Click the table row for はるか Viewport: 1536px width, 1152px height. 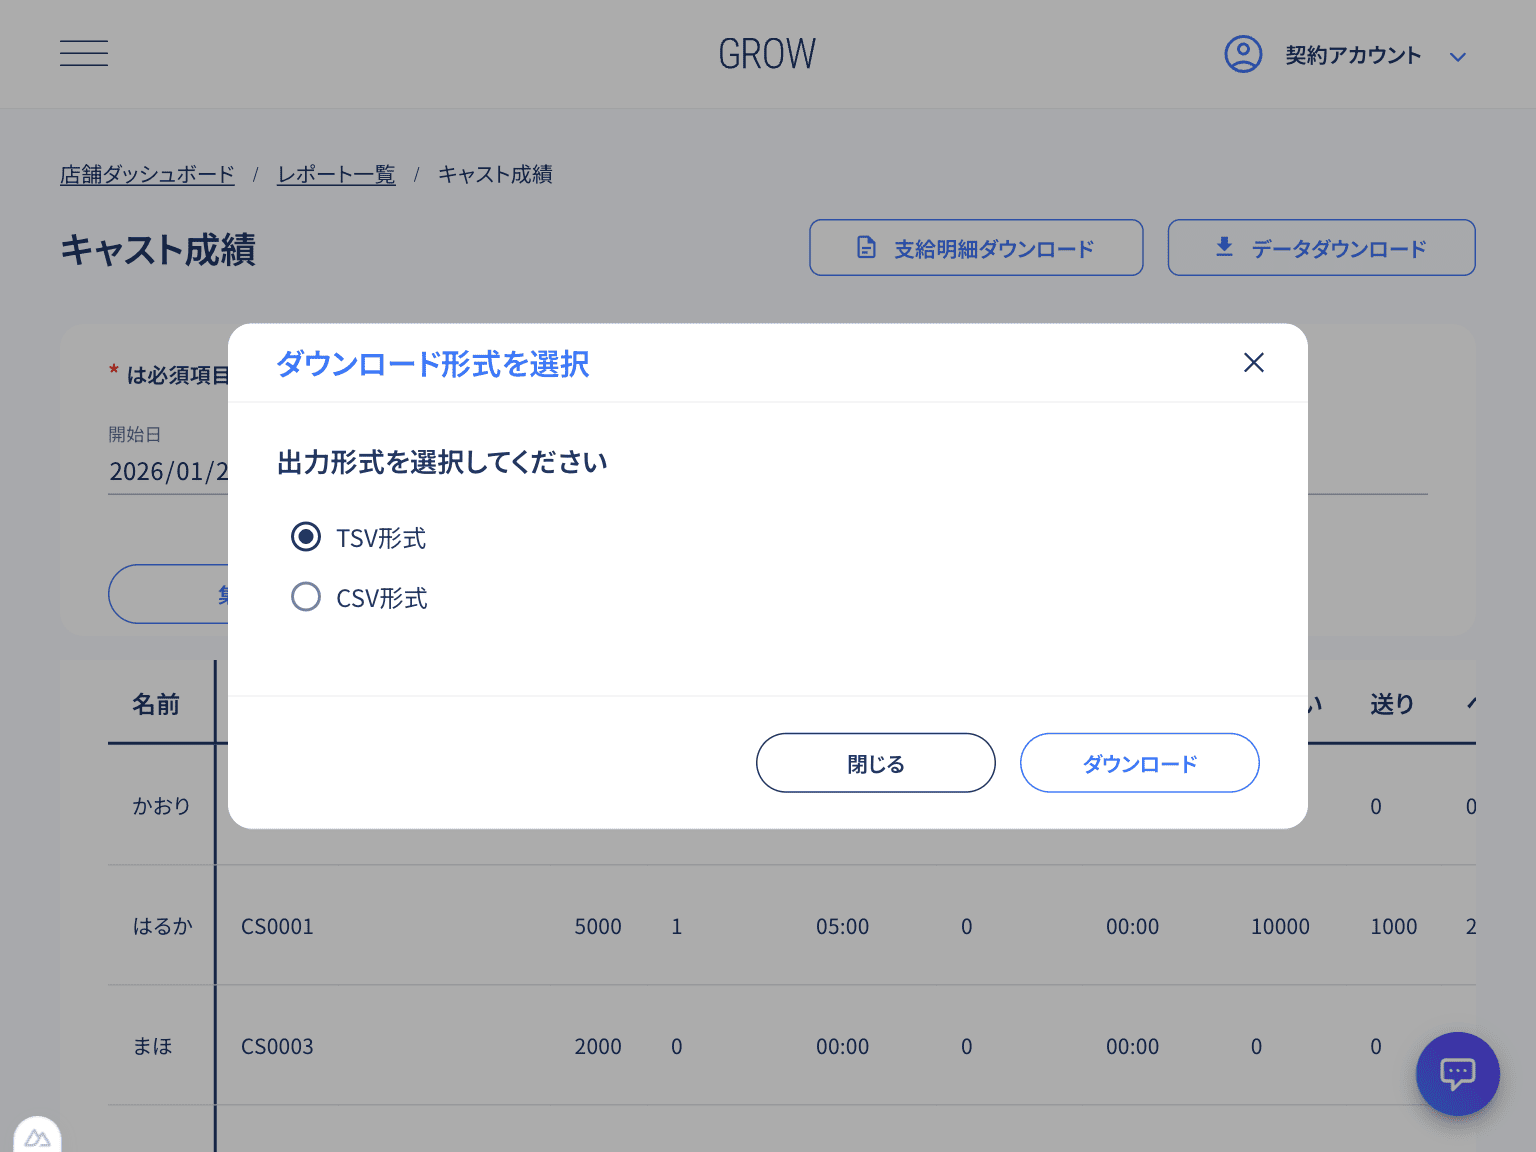(x=700, y=926)
